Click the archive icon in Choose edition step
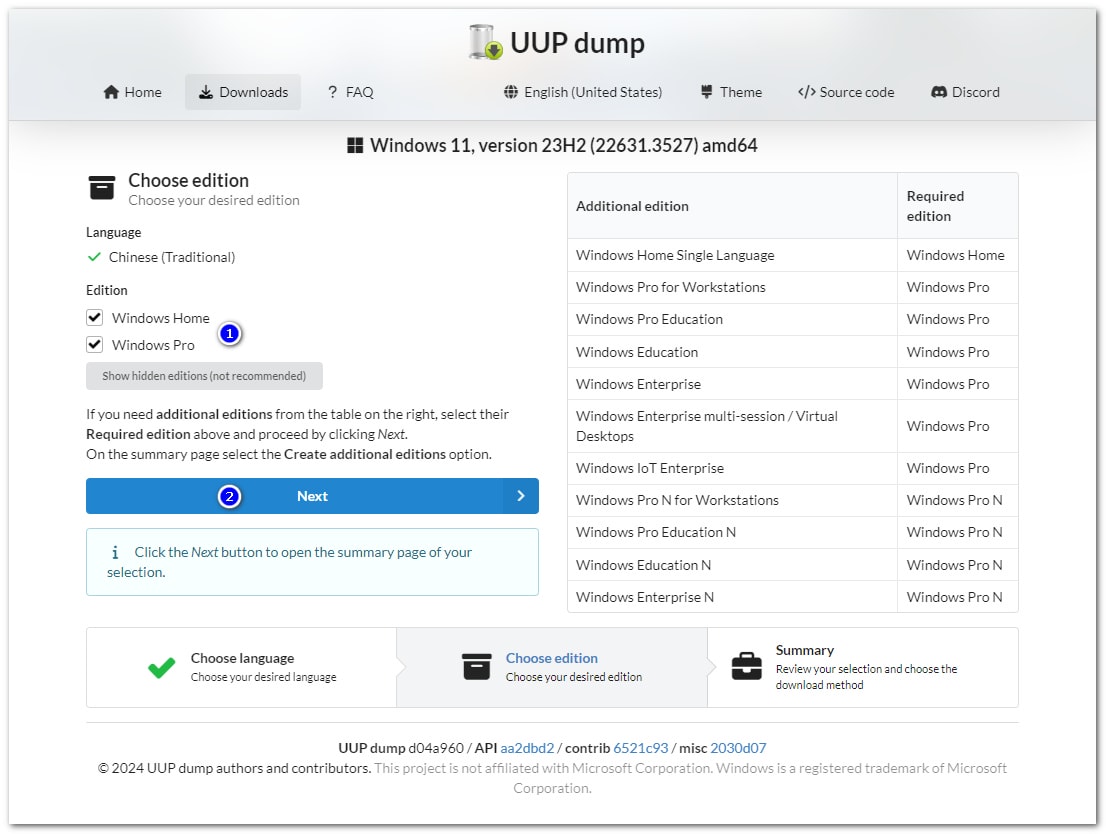The height and width of the screenshot is (834, 1106). pyautogui.click(x=476, y=667)
